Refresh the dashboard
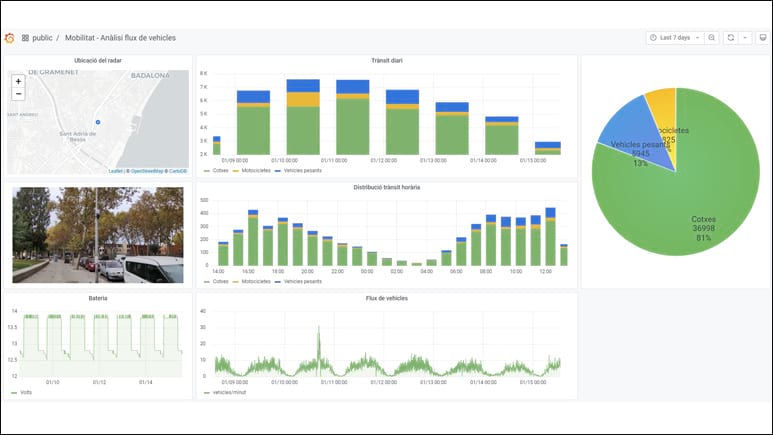 (x=731, y=38)
